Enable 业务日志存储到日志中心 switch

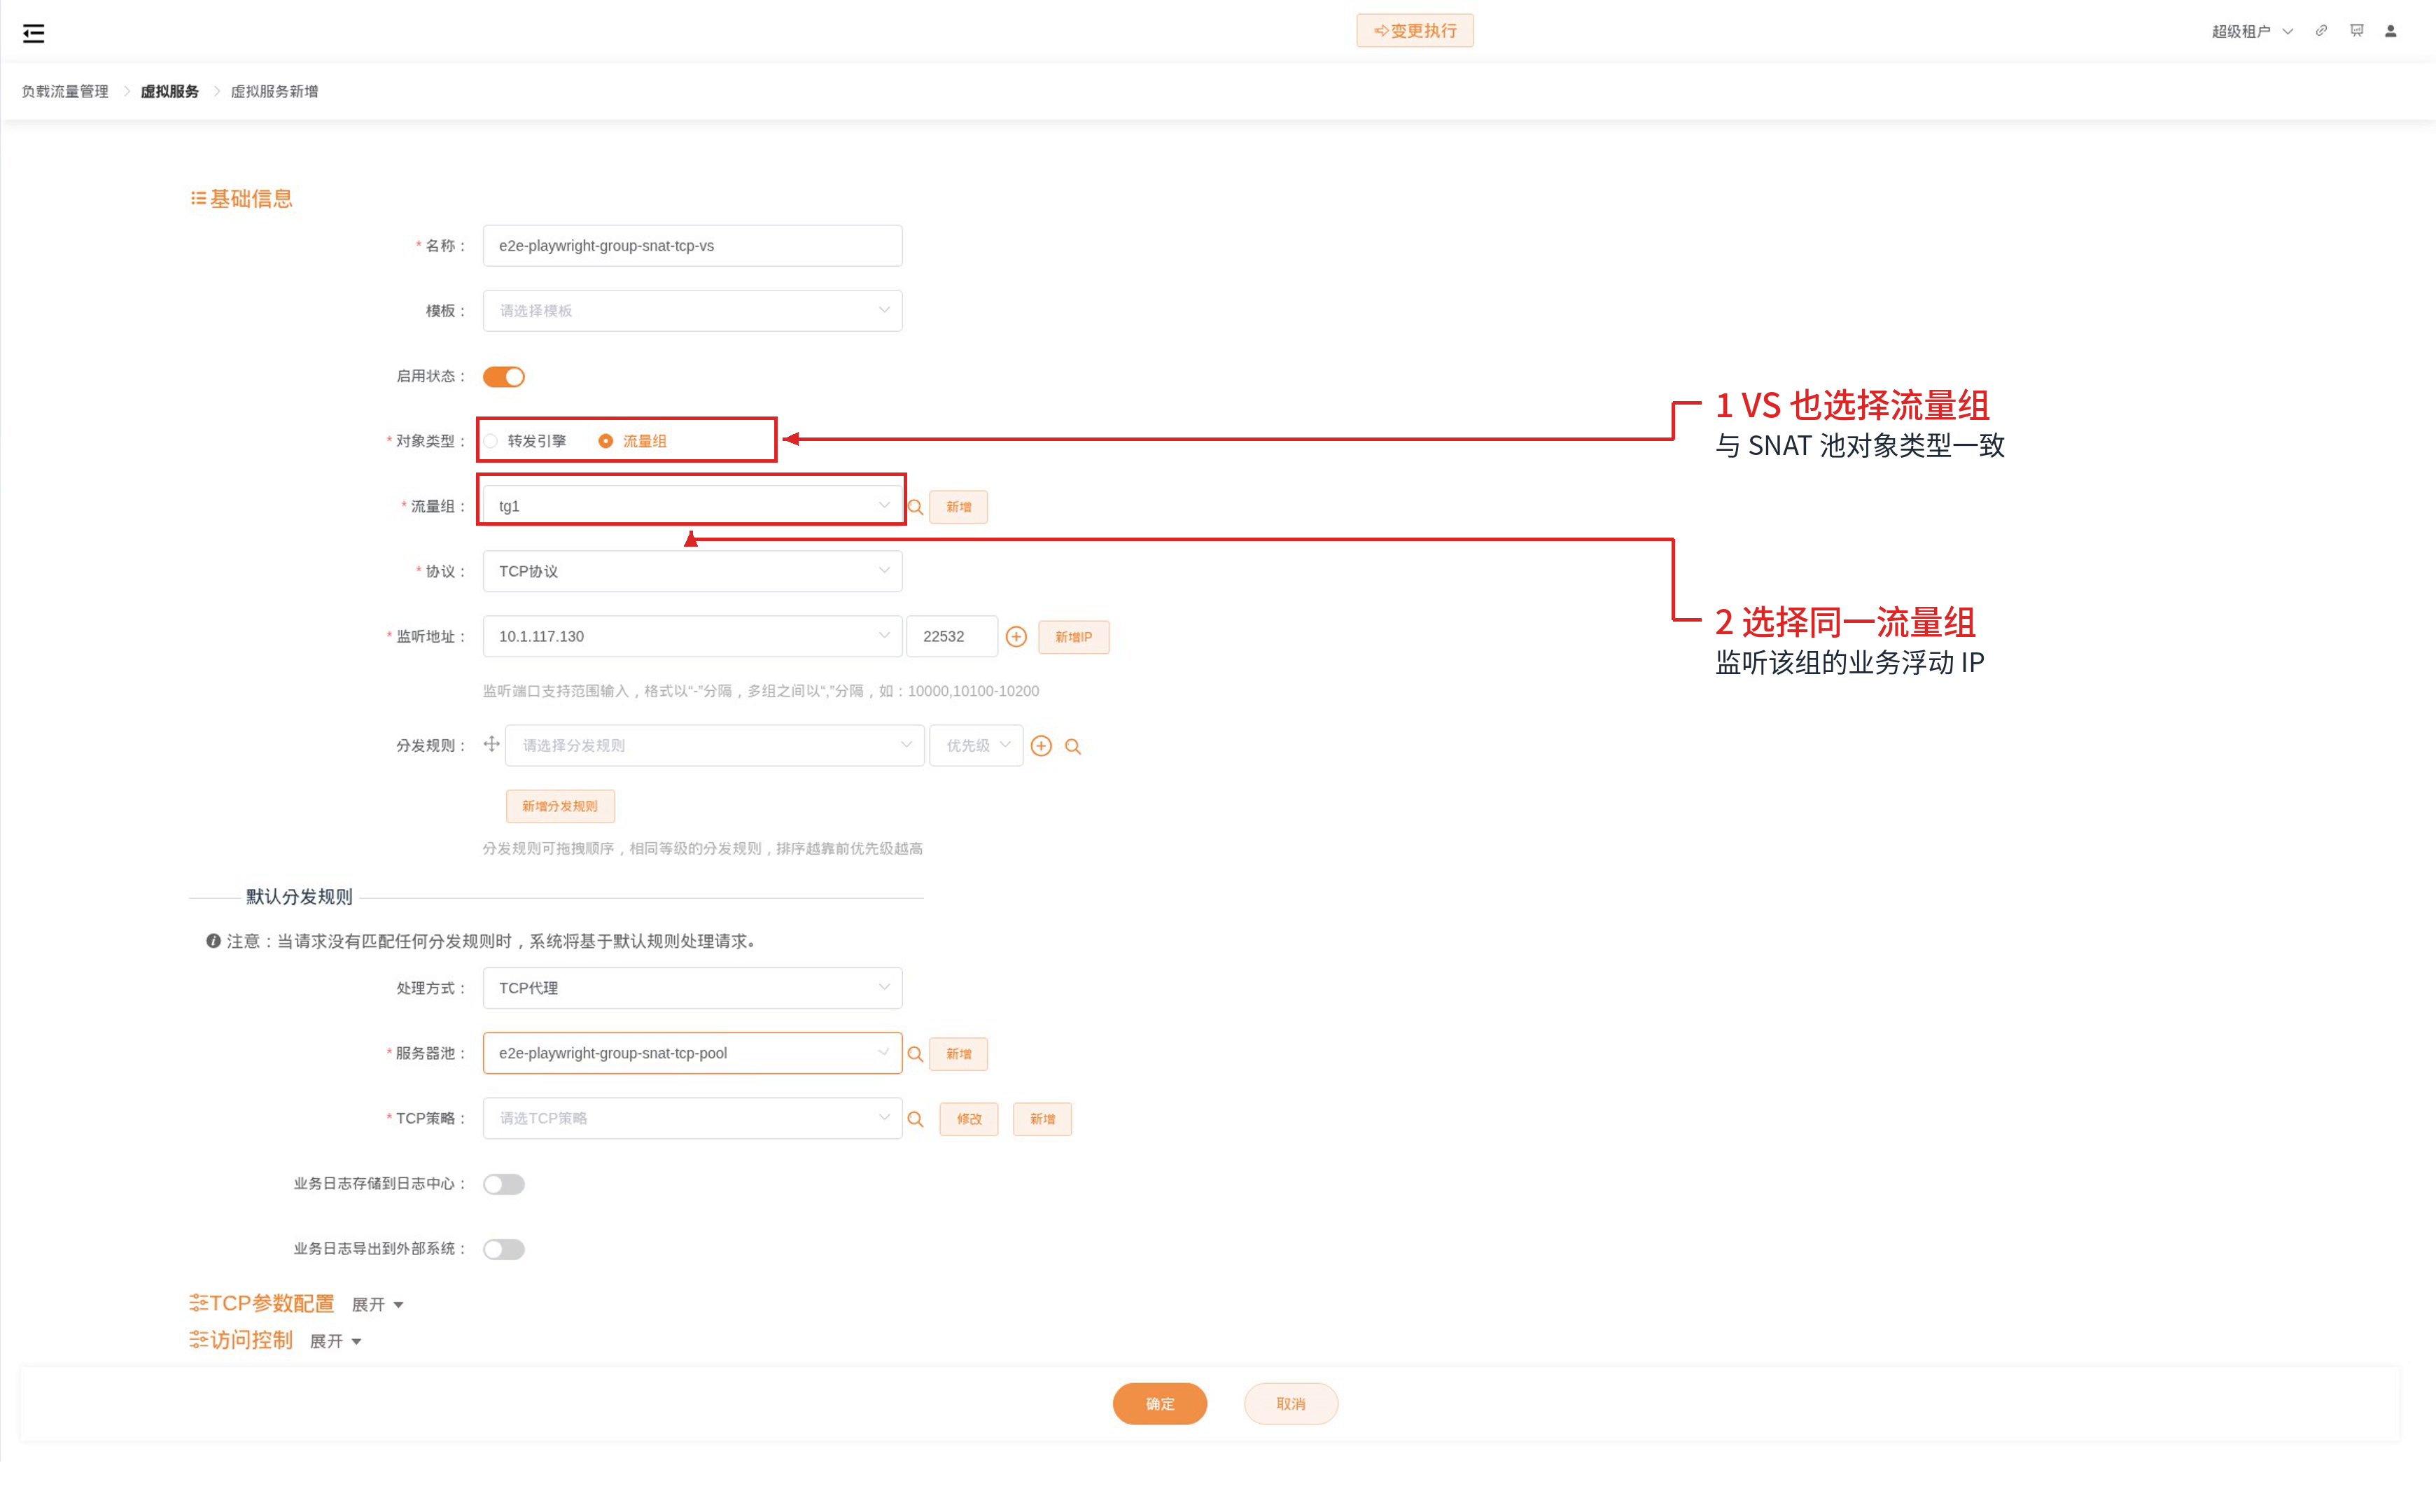(504, 1184)
